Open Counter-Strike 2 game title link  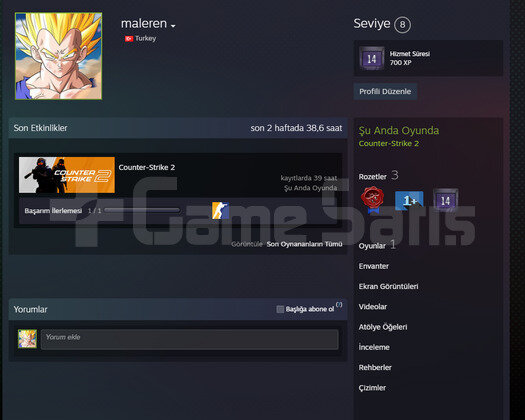point(147,167)
